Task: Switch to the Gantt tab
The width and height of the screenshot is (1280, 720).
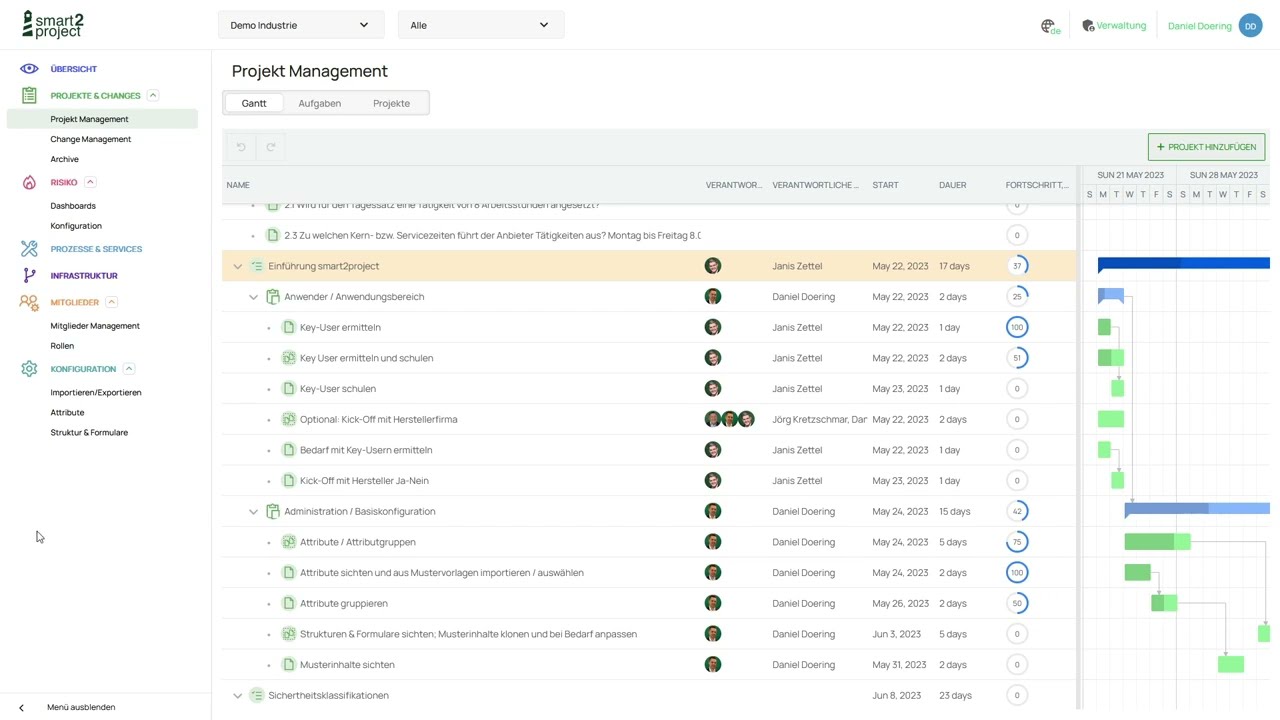Action: 254,103
